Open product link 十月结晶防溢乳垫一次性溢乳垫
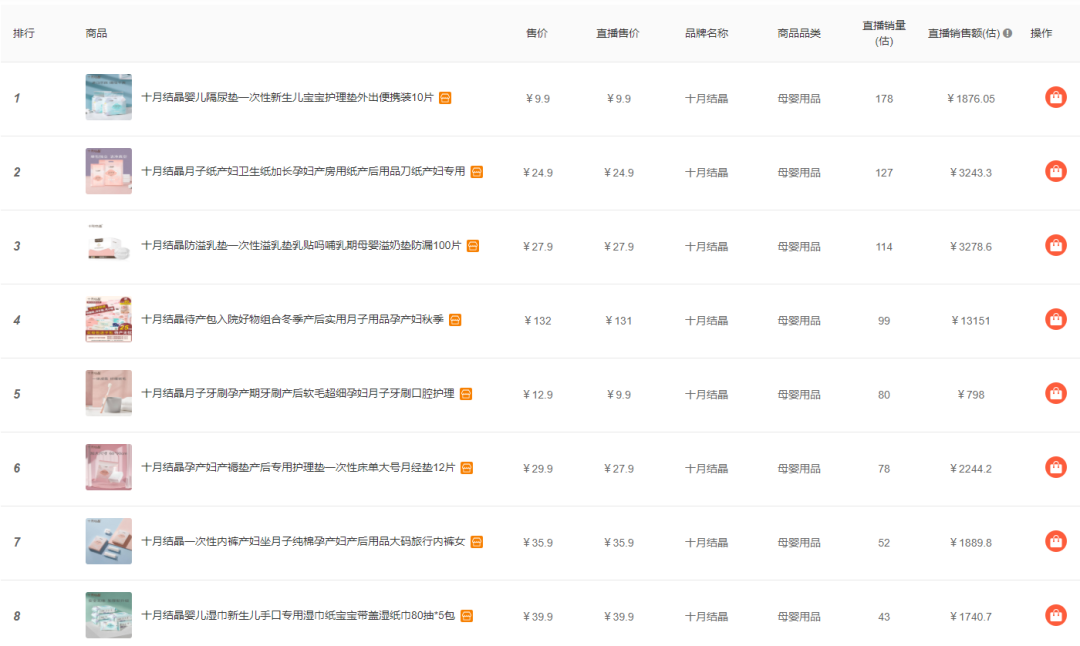 301,245
